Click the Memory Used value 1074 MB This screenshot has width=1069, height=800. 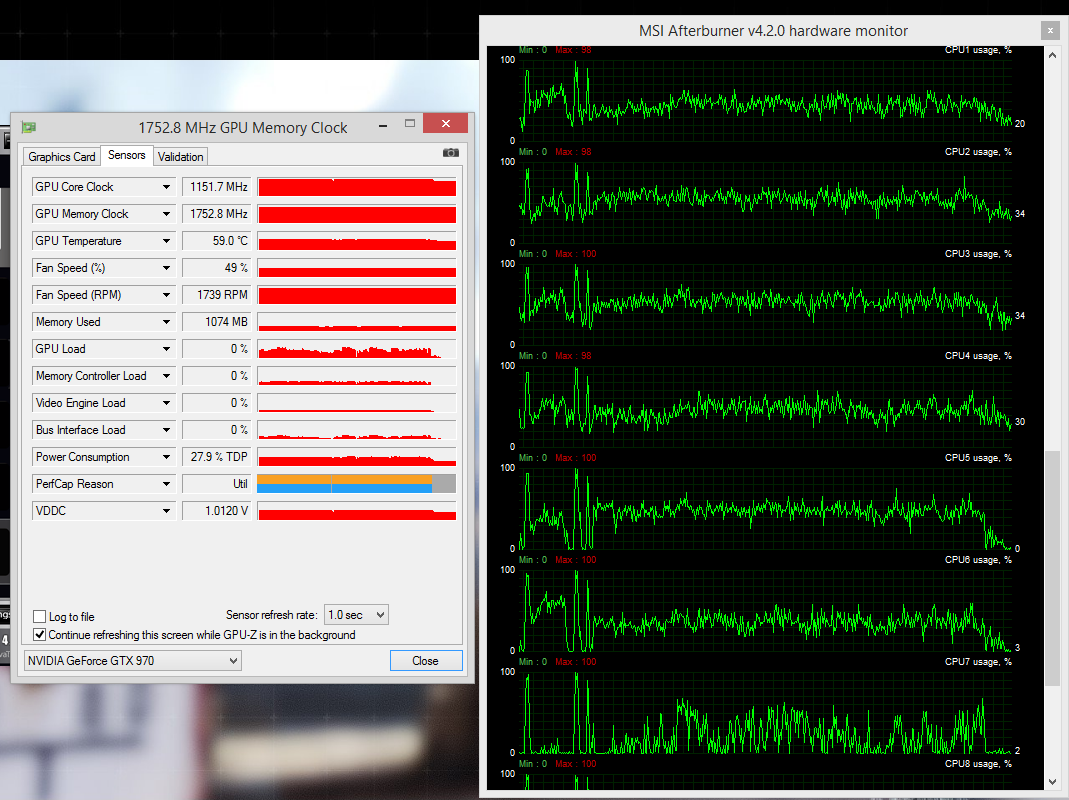coord(216,322)
